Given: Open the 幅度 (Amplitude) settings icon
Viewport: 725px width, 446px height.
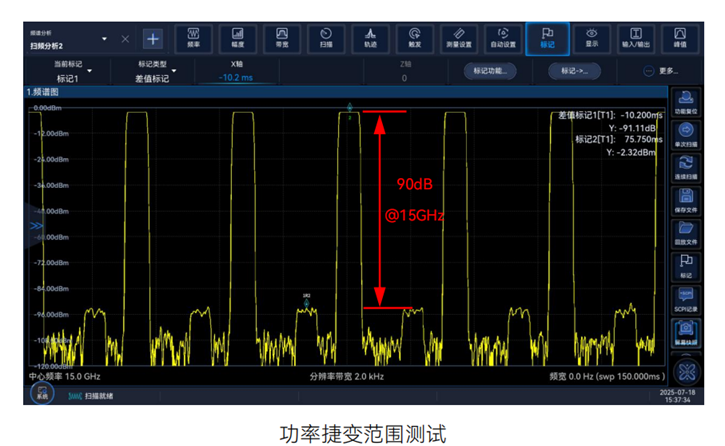Looking at the screenshot, I should point(237,38).
